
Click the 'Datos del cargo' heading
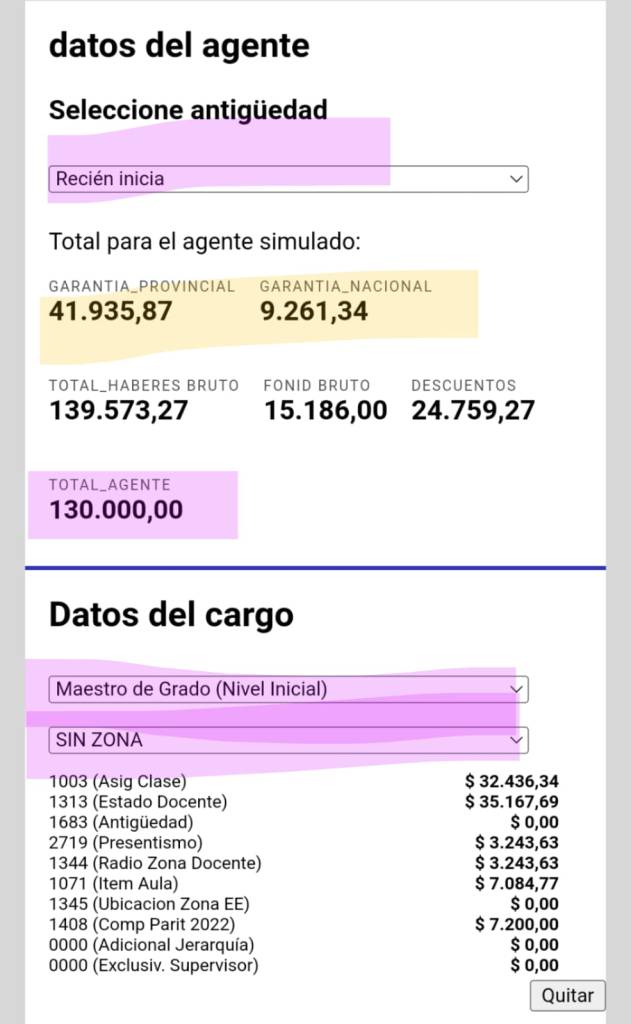(171, 614)
